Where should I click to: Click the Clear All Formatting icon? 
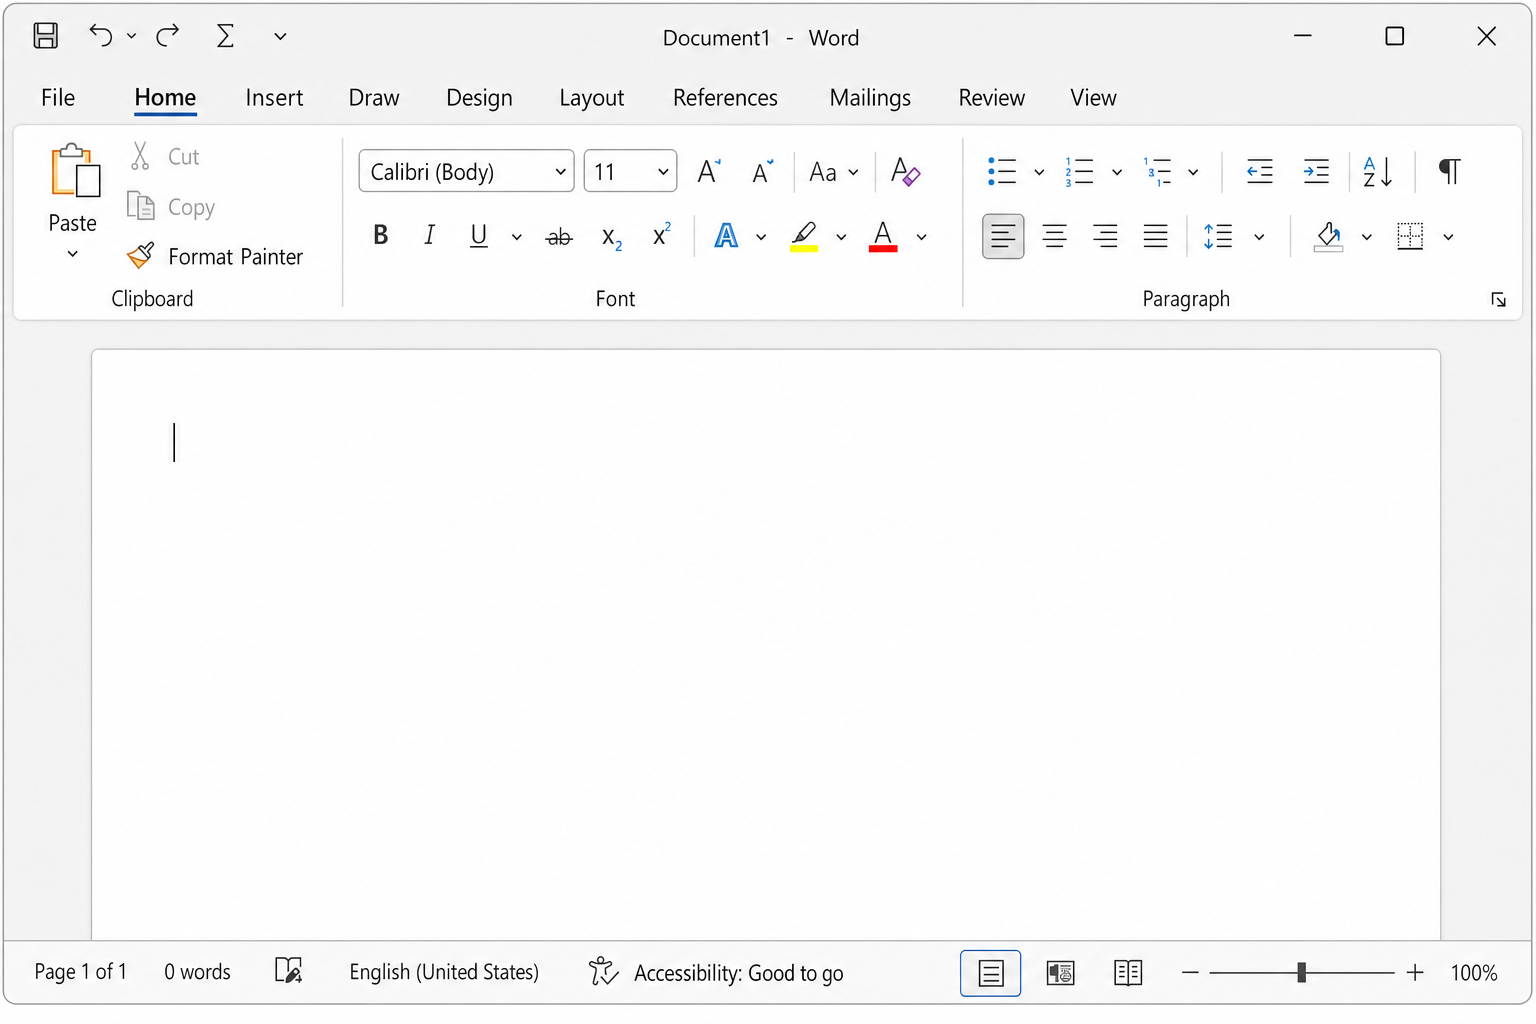[905, 172]
